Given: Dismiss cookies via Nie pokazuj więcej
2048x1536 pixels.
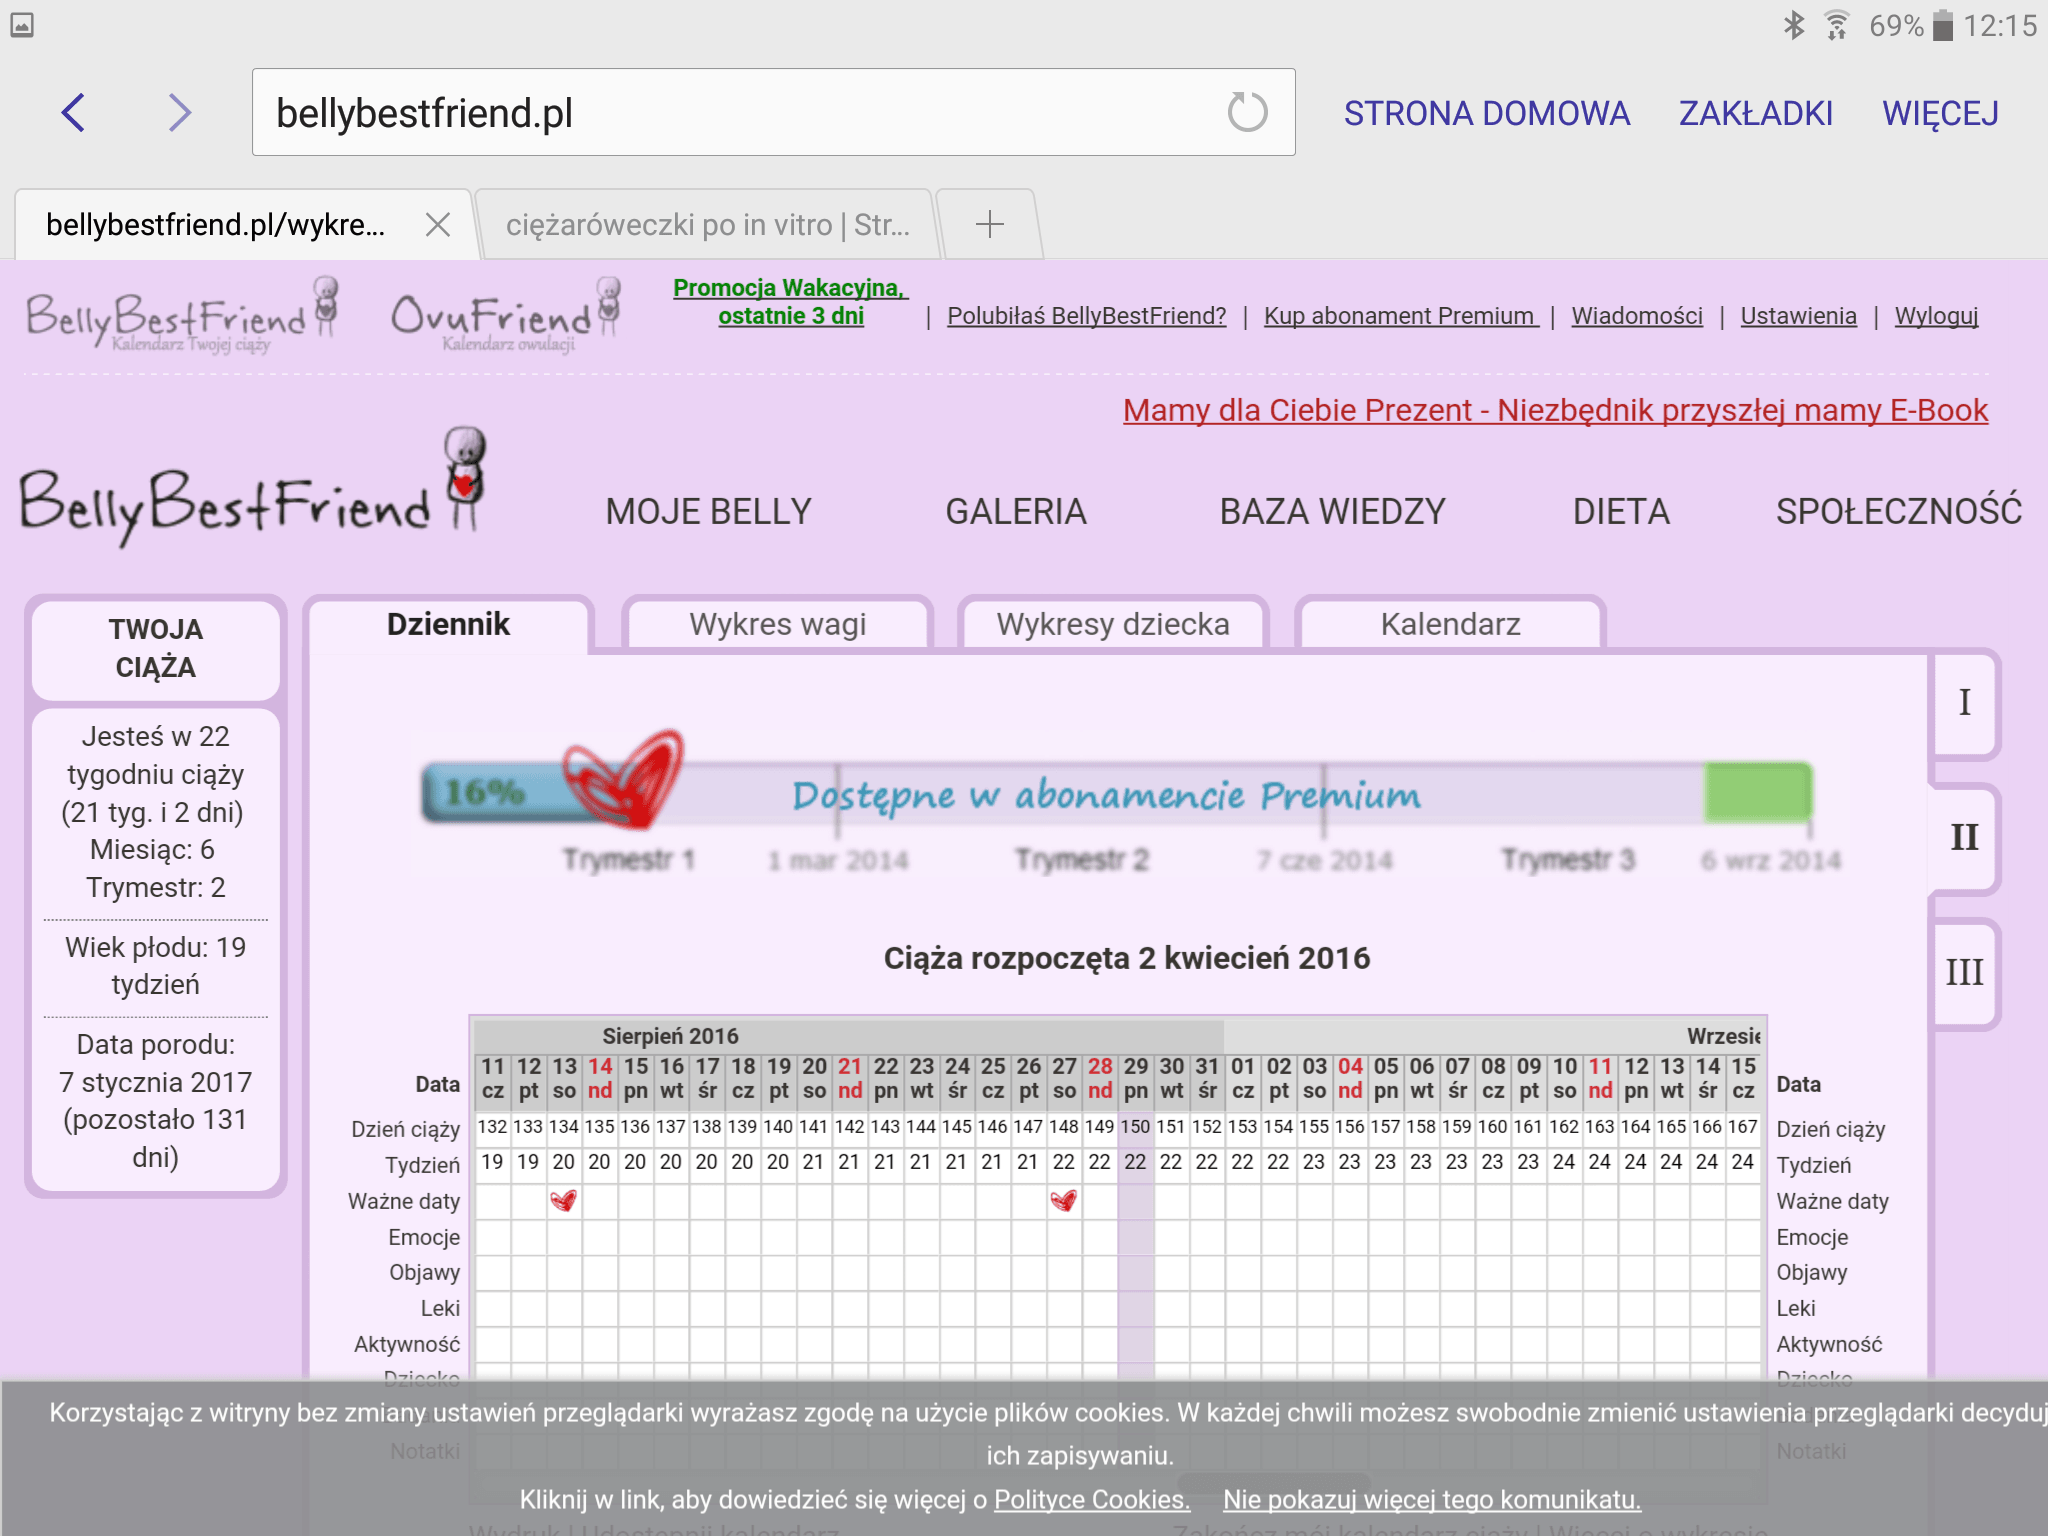Looking at the screenshot, I should (x=1431, y=1499).
